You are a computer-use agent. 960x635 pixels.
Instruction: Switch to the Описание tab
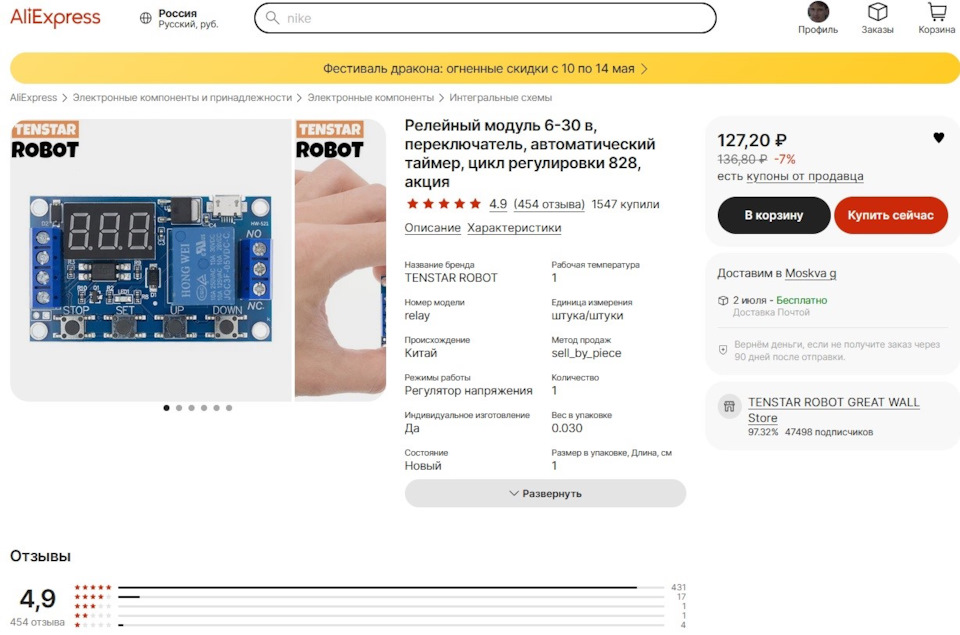[x=432, y=228]
